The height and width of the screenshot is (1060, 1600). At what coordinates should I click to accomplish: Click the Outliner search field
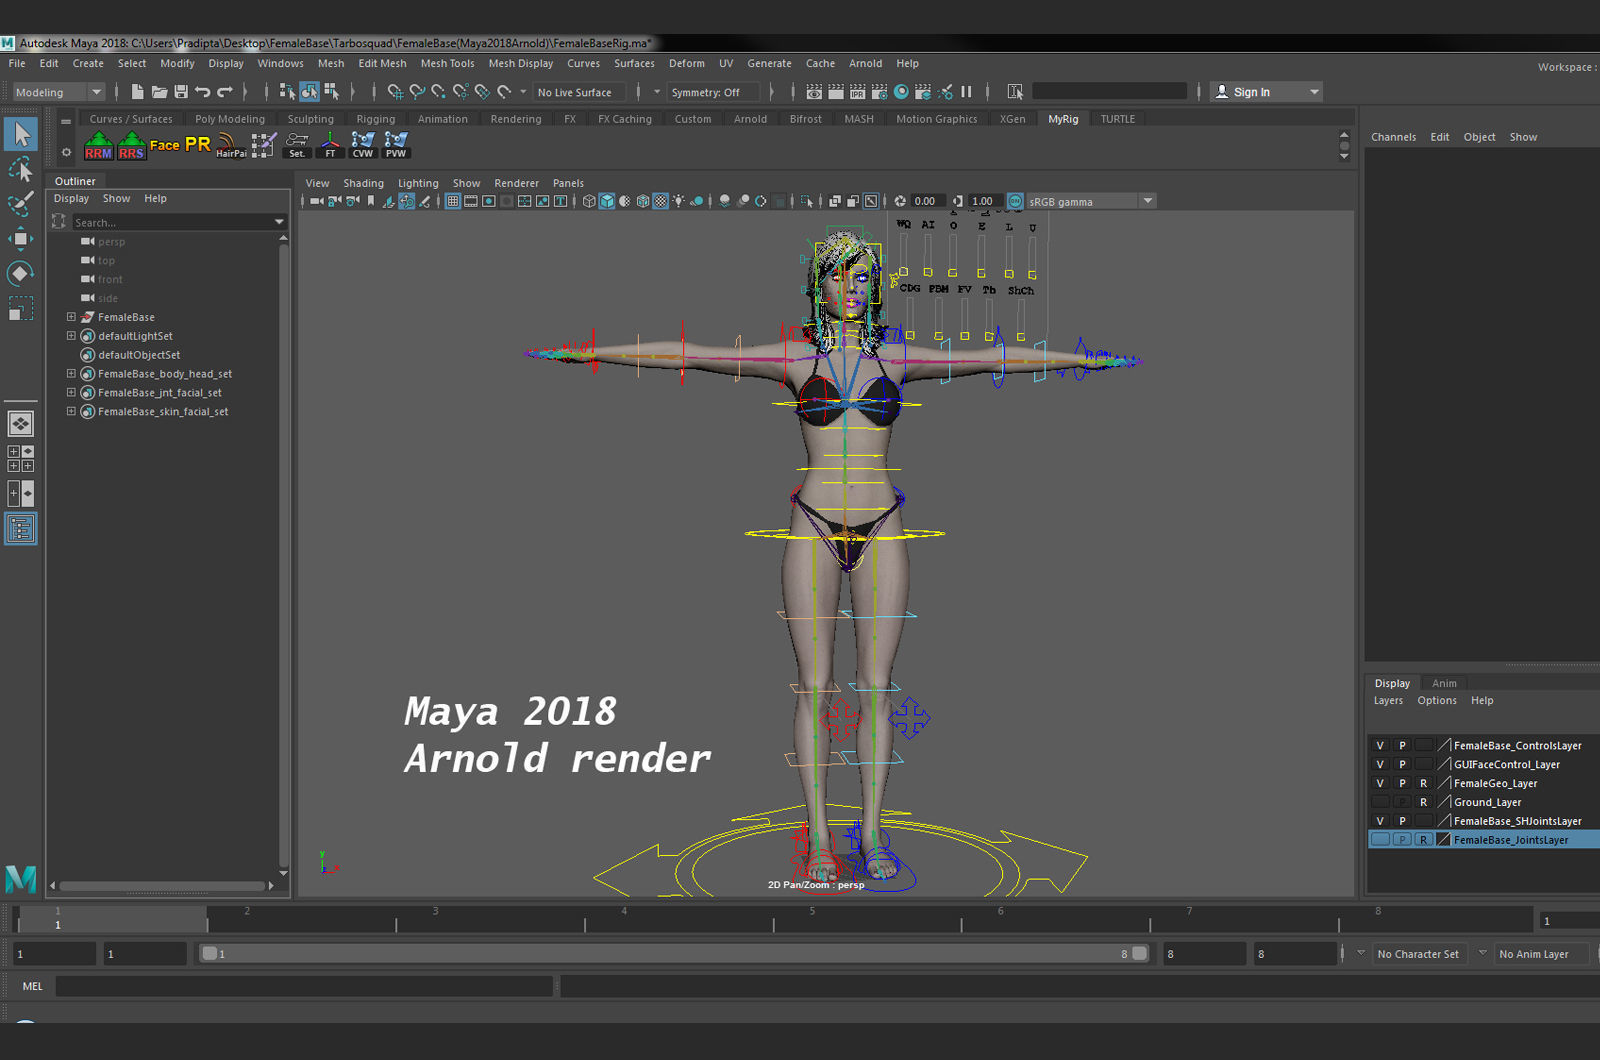[172, 222]
